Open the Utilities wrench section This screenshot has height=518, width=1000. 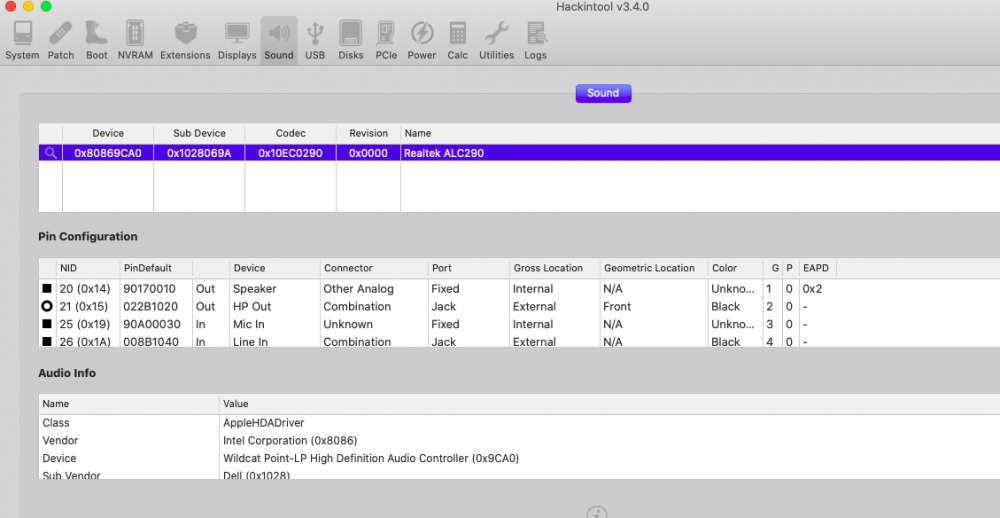coord(496,40)
